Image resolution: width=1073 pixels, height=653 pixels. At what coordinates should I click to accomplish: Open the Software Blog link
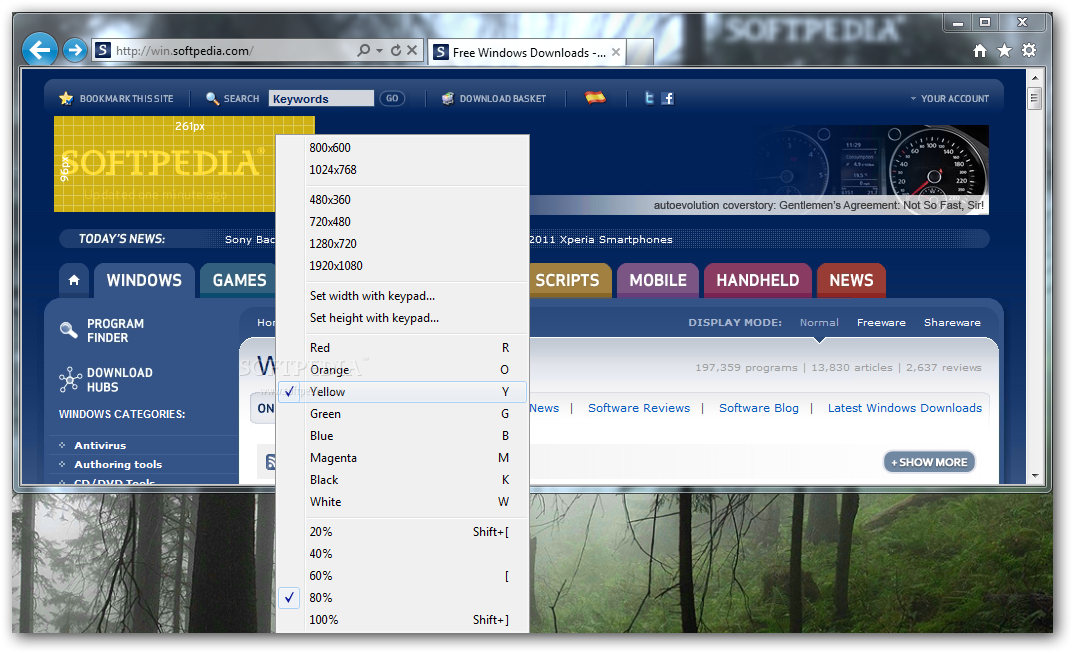[x=759, y=408]
